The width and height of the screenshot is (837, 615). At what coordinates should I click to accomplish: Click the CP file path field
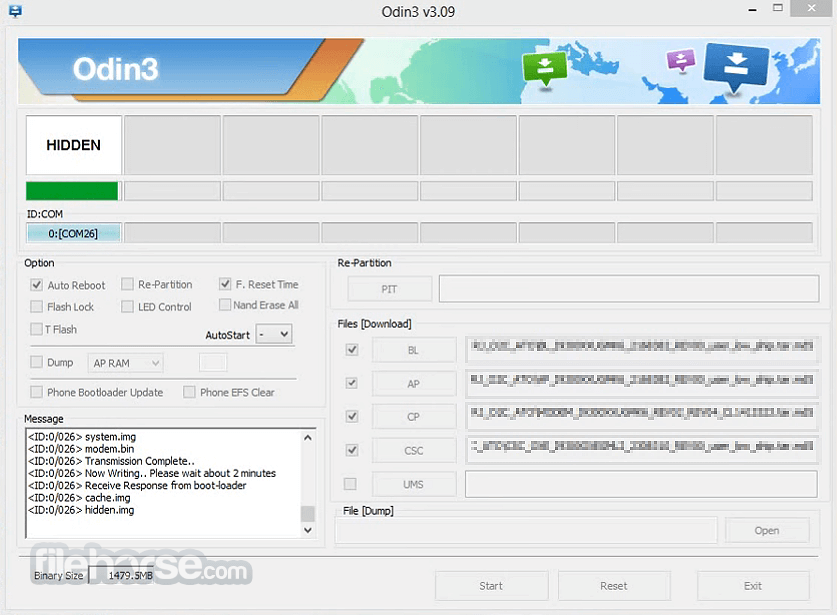[642, 417]
